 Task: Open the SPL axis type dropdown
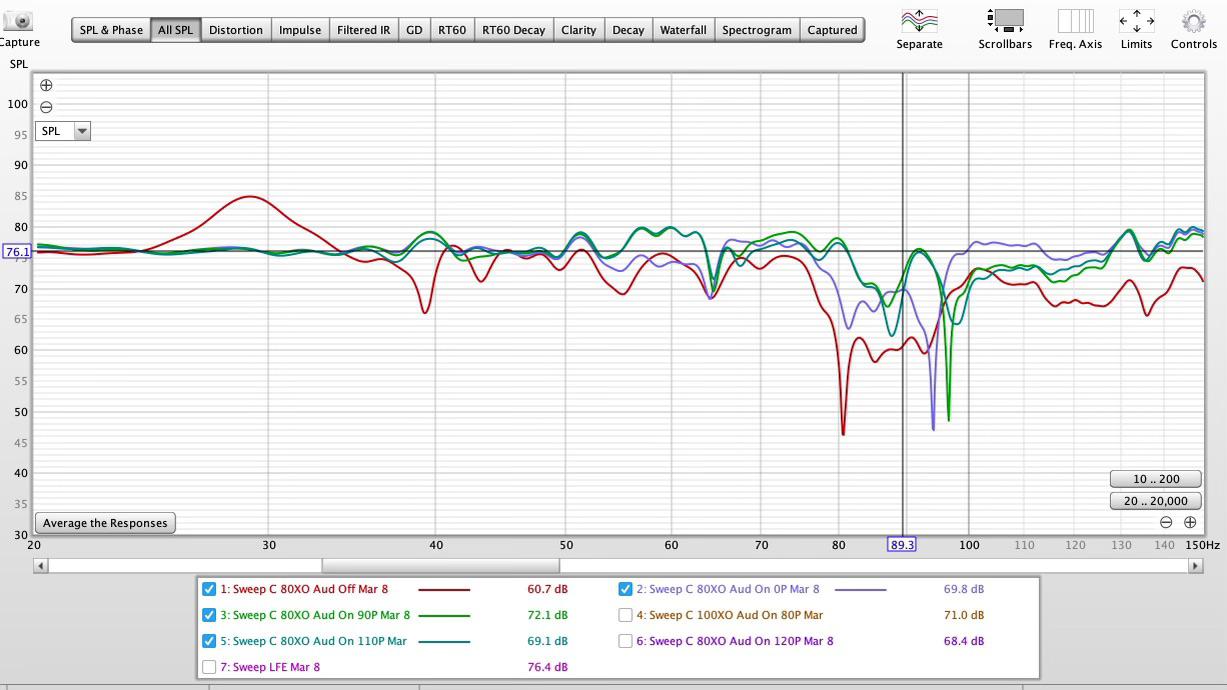click(x=63, y=131)
